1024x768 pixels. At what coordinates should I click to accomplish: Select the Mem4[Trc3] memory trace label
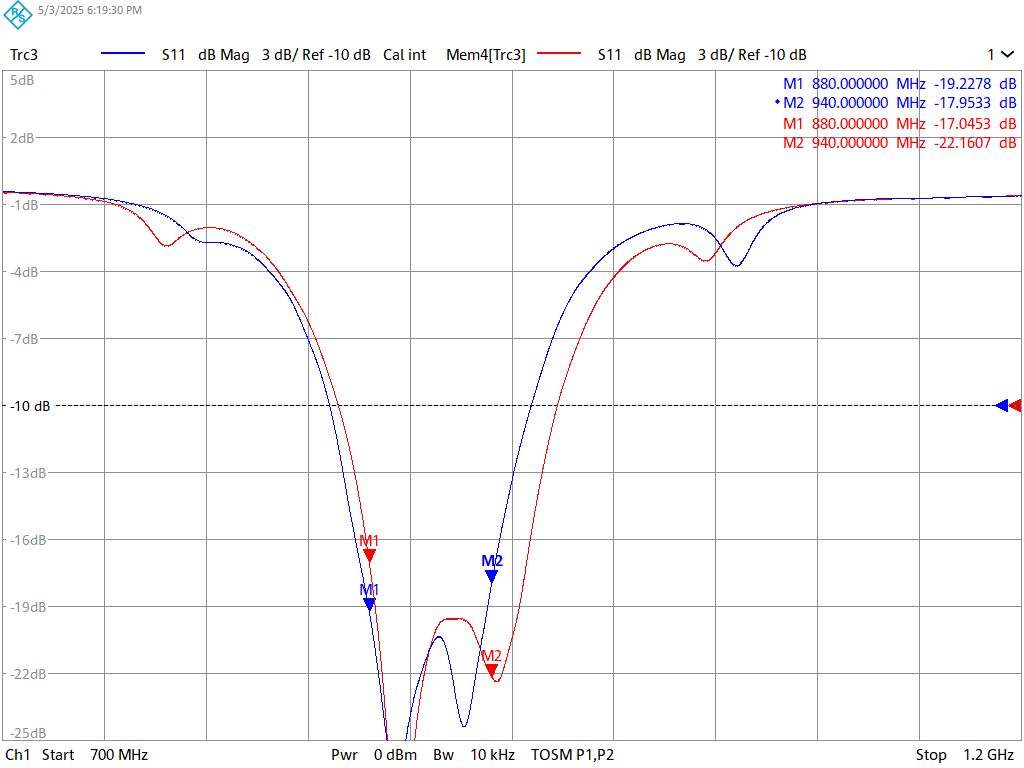486,55
